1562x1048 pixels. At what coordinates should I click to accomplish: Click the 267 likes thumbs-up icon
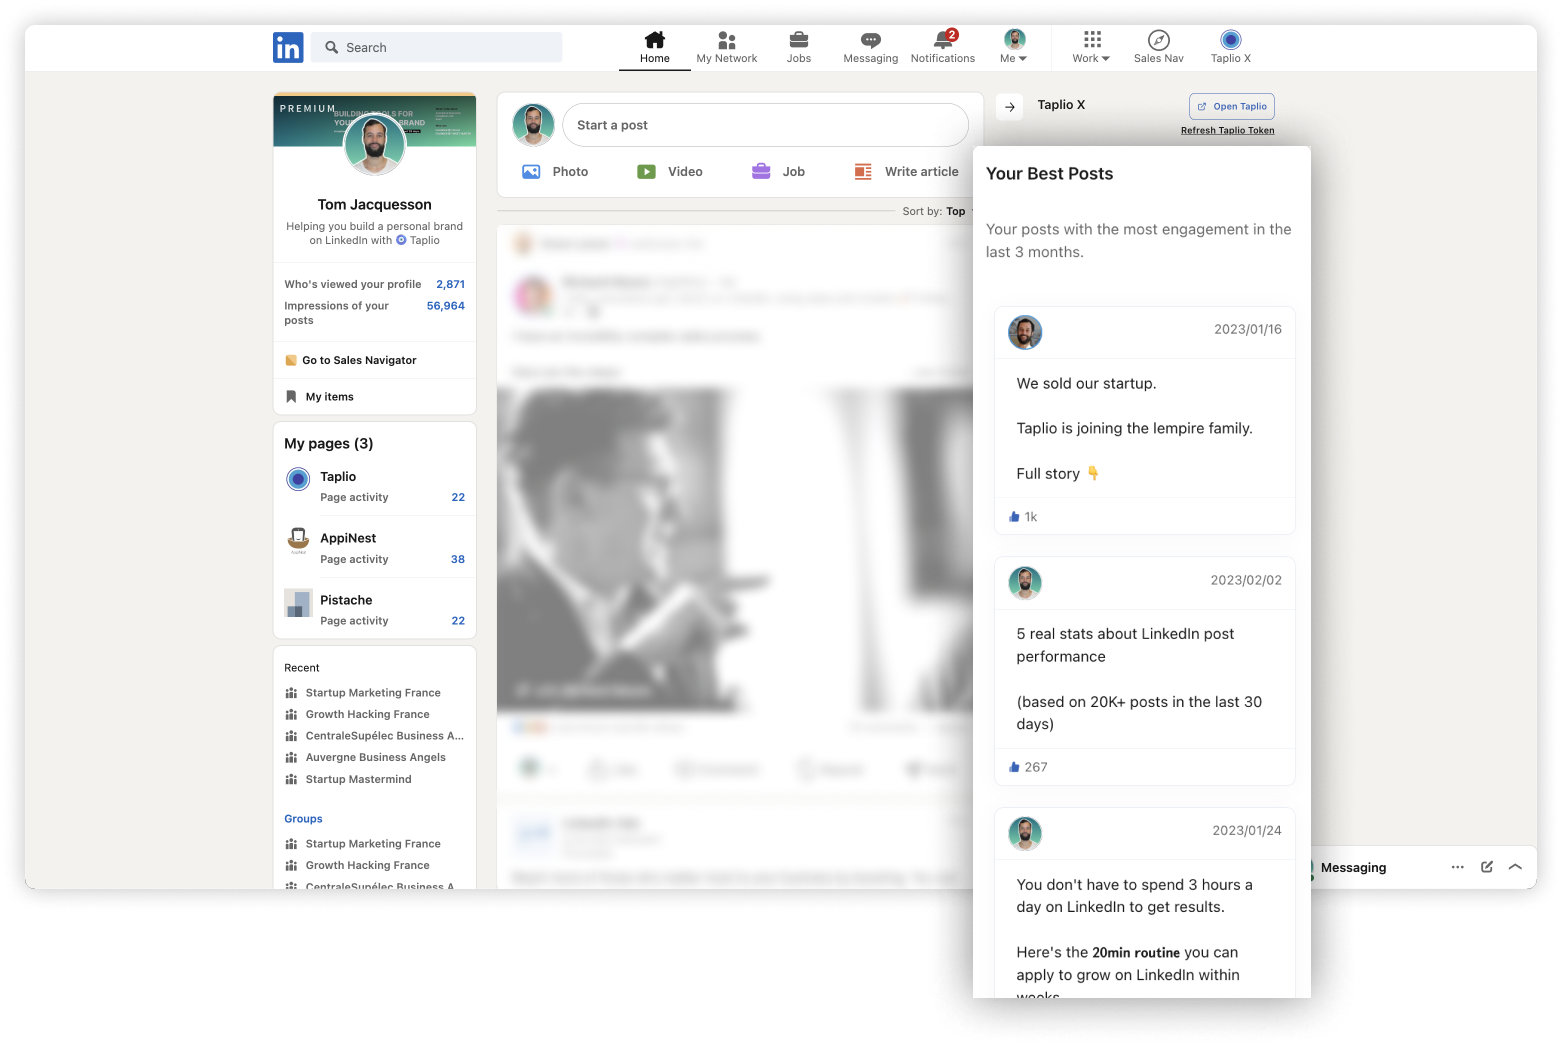click(x=1014, y=767)
